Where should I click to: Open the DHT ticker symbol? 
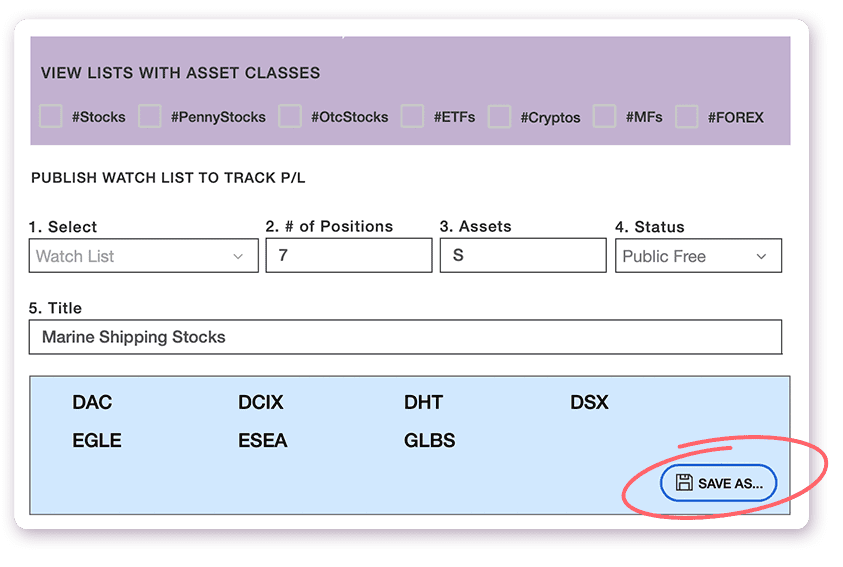pyautogui.click(x=423, y=403)
